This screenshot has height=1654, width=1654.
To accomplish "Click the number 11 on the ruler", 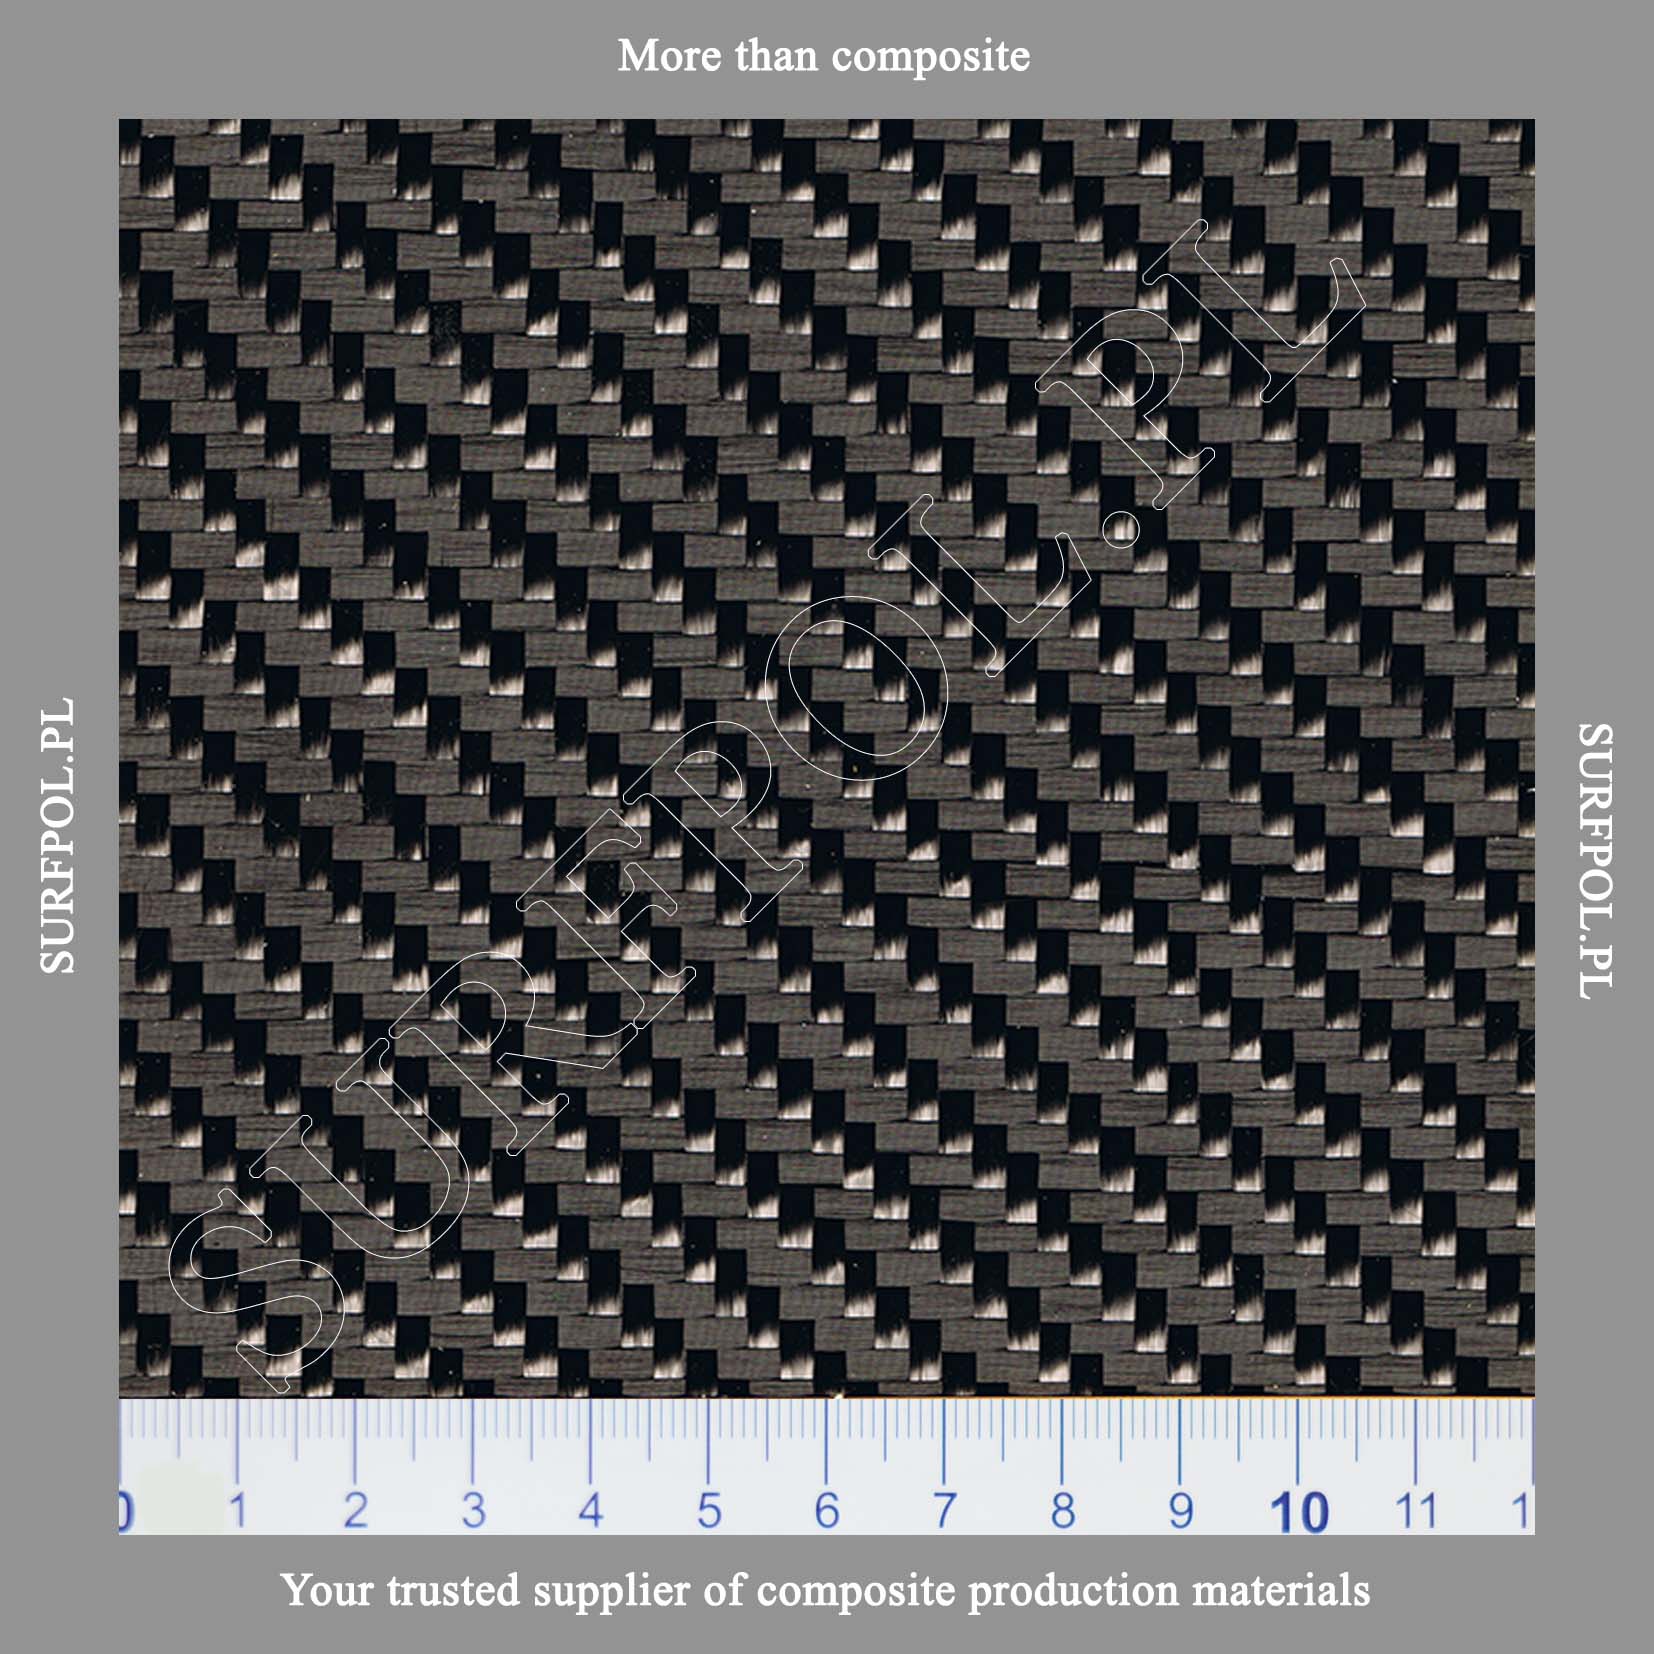I will [x=1415, y=1510].
